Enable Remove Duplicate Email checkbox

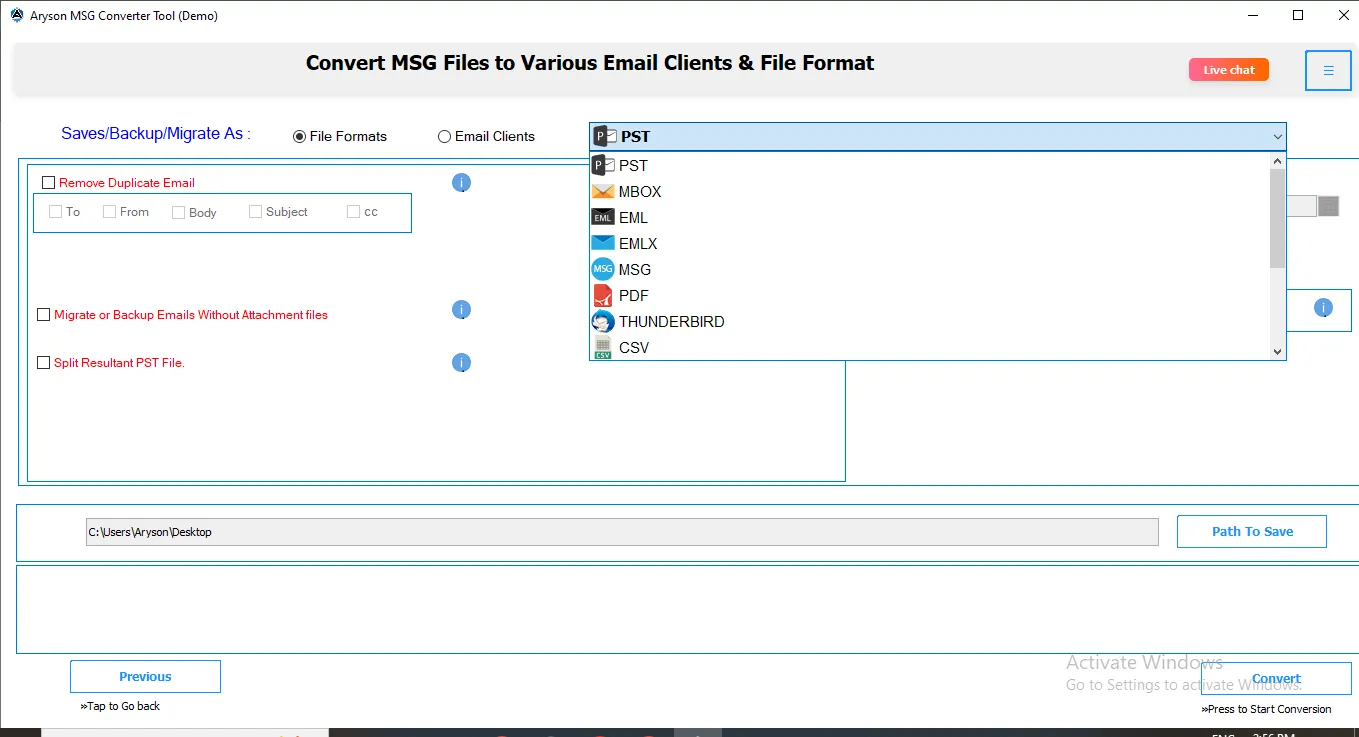point(48,182)
